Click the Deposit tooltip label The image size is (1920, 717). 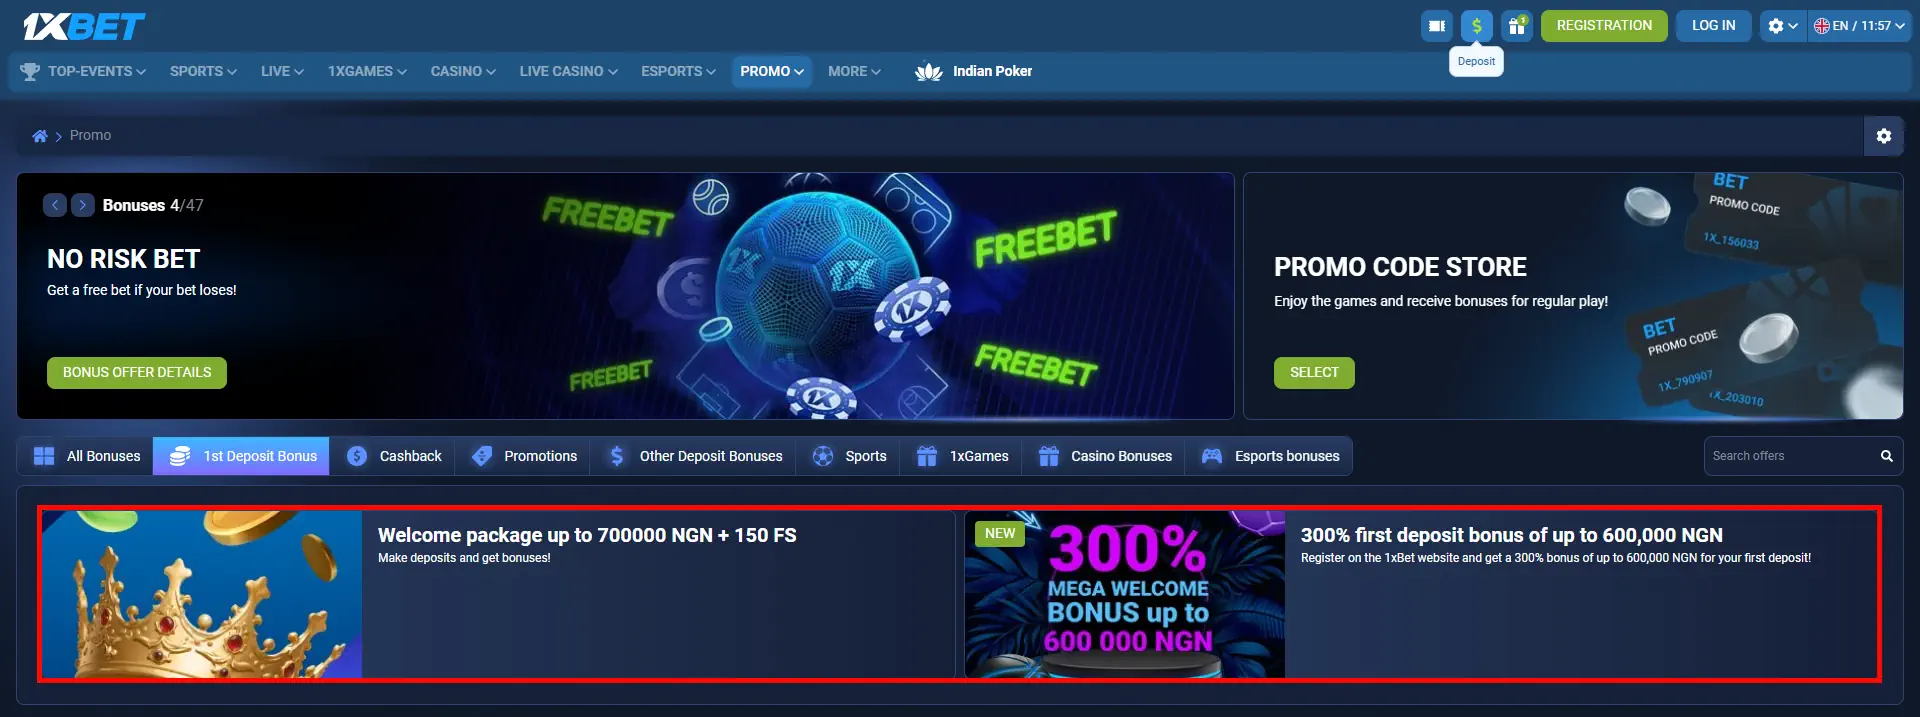point(1476,61)
